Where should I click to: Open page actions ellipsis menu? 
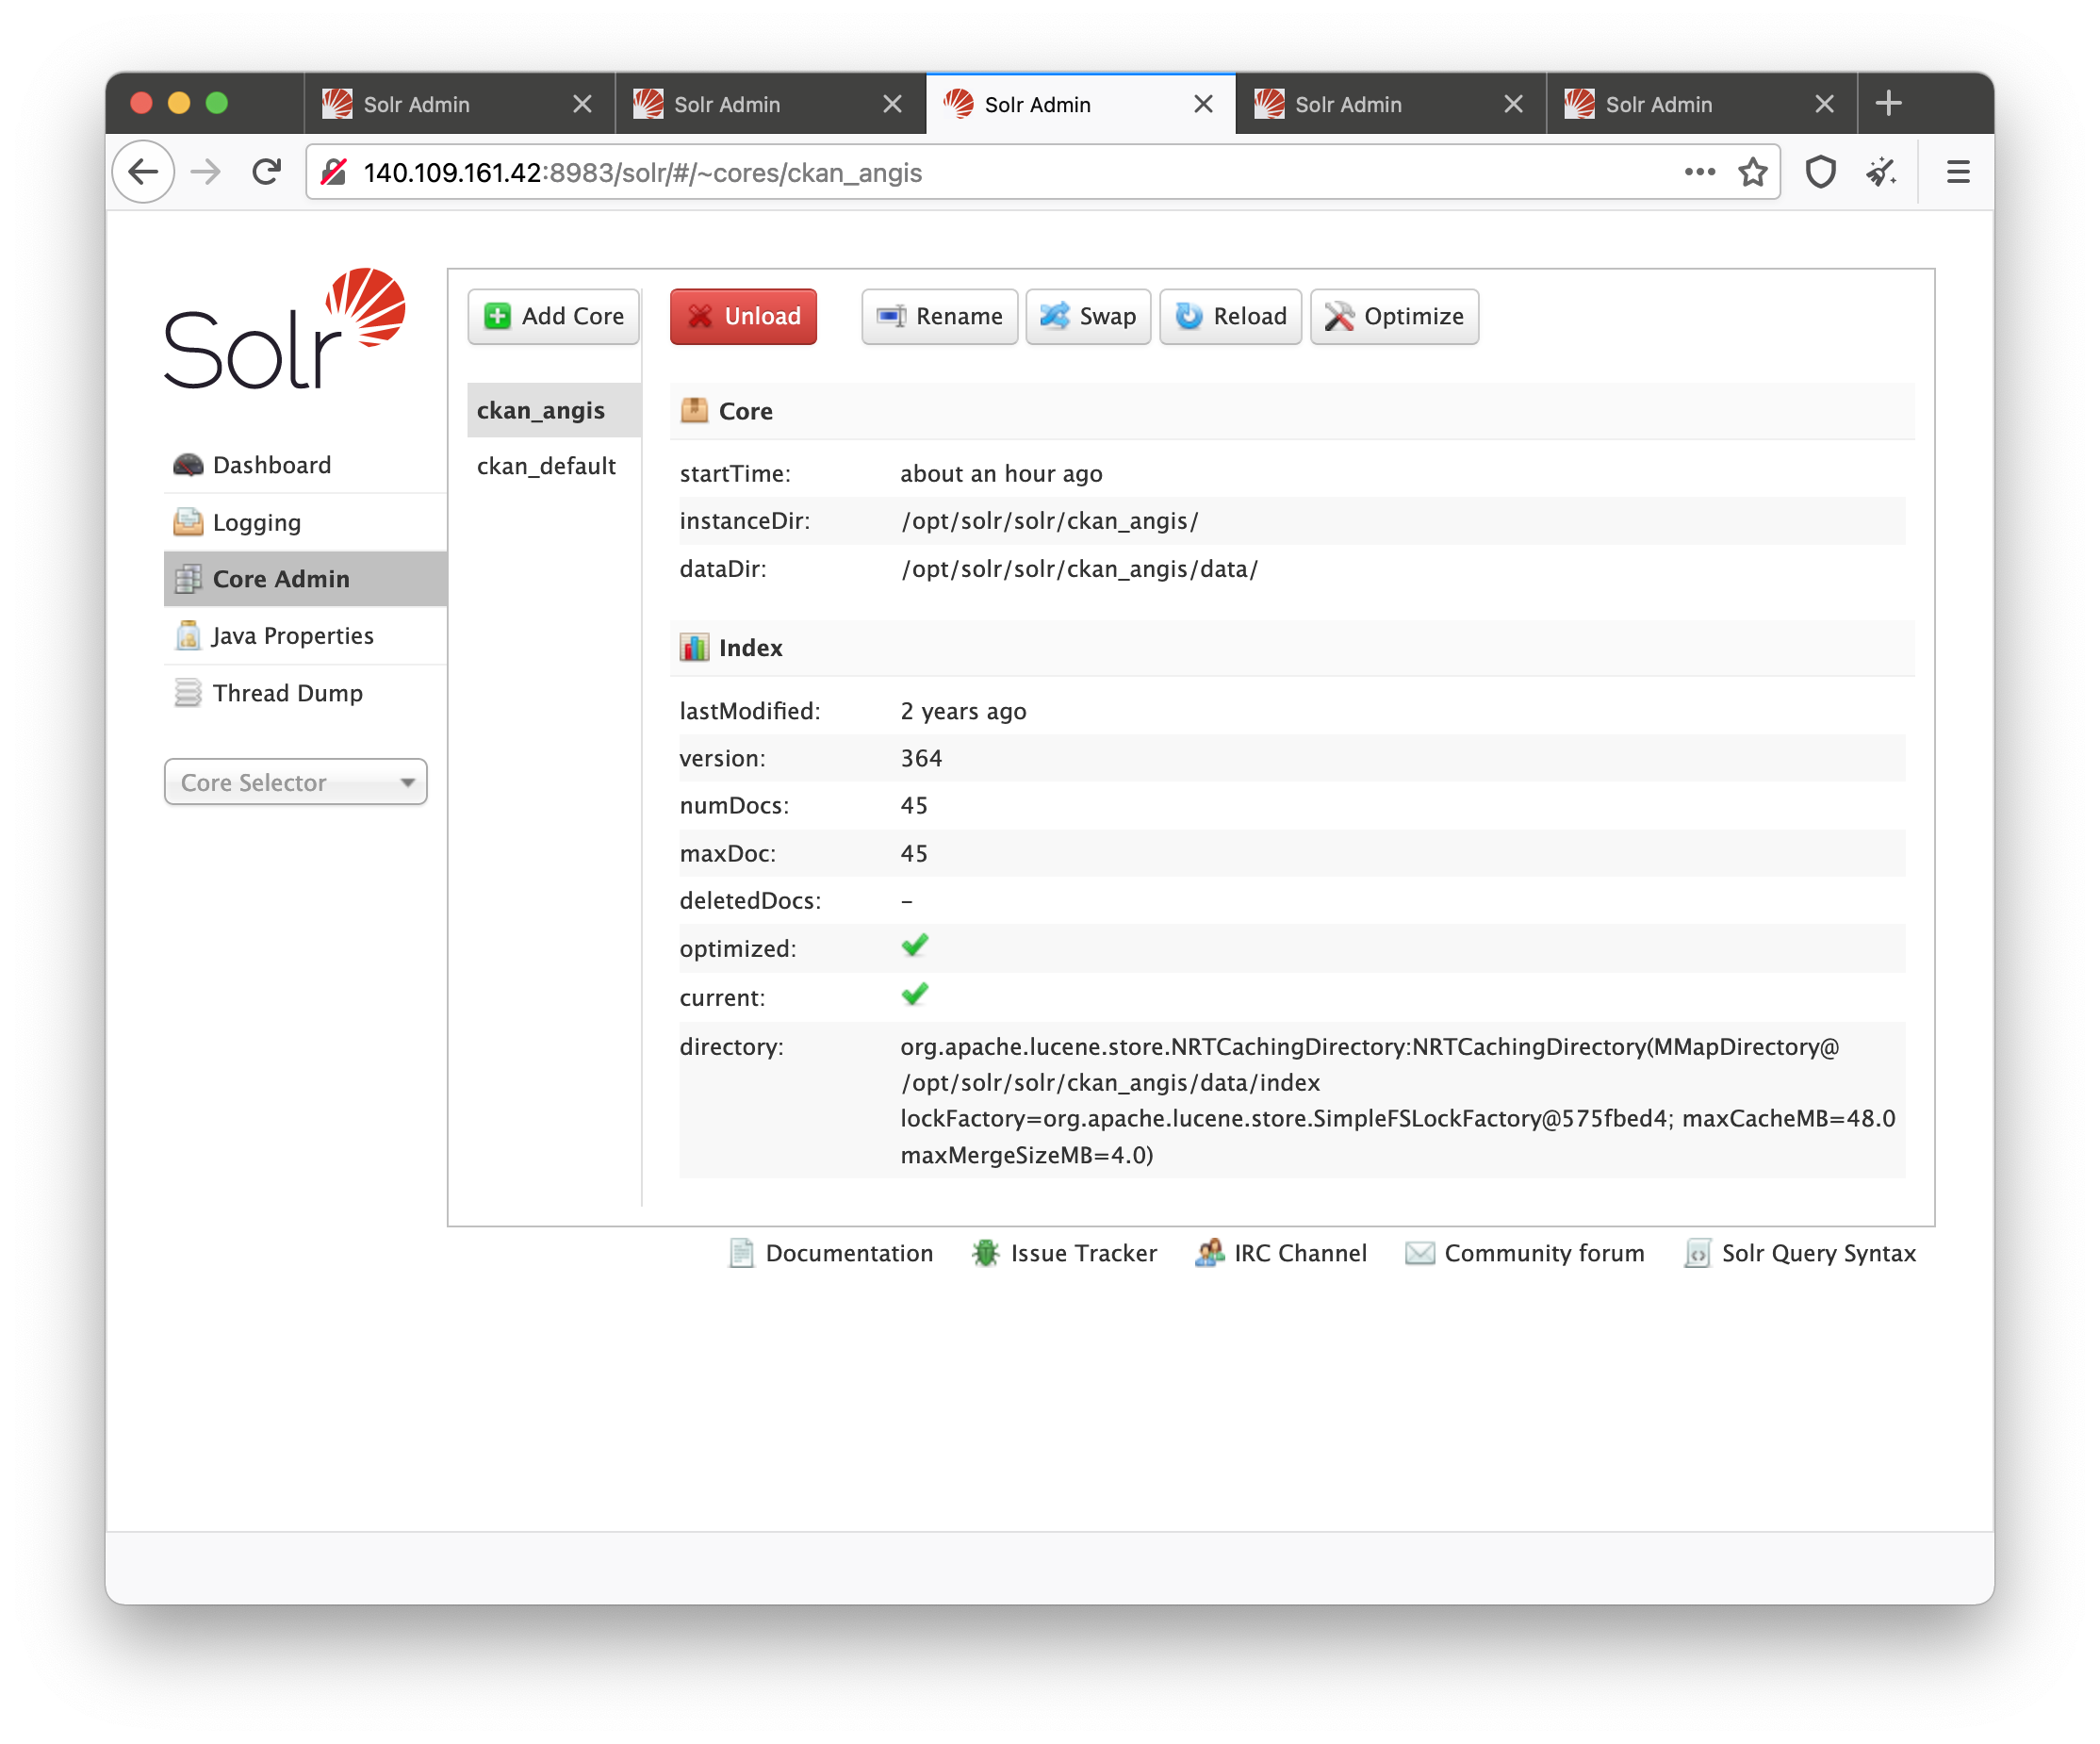[1699, 172]
